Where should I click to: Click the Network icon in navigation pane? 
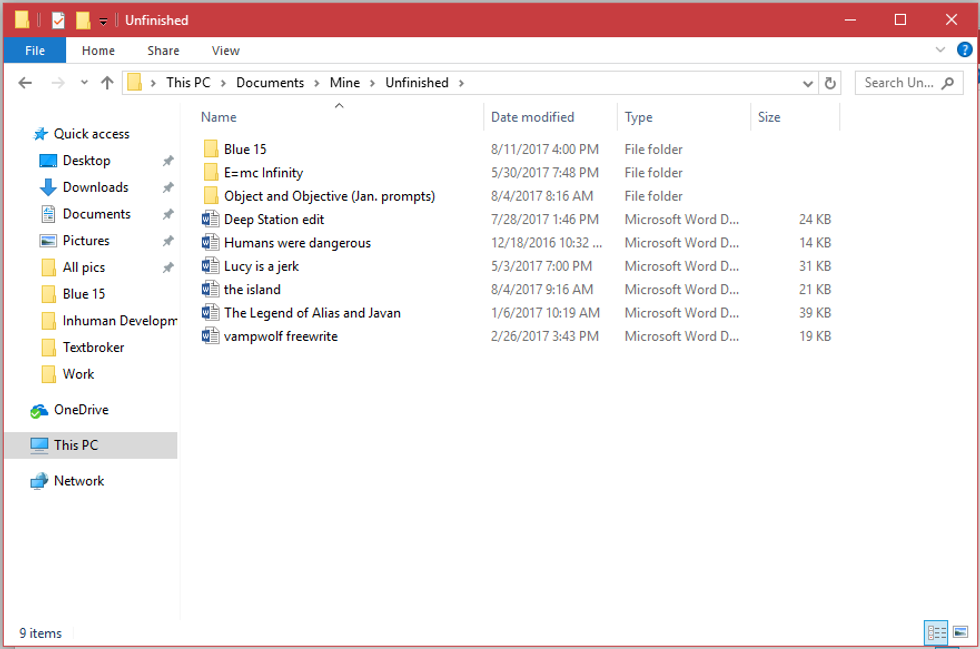point(39,481)
